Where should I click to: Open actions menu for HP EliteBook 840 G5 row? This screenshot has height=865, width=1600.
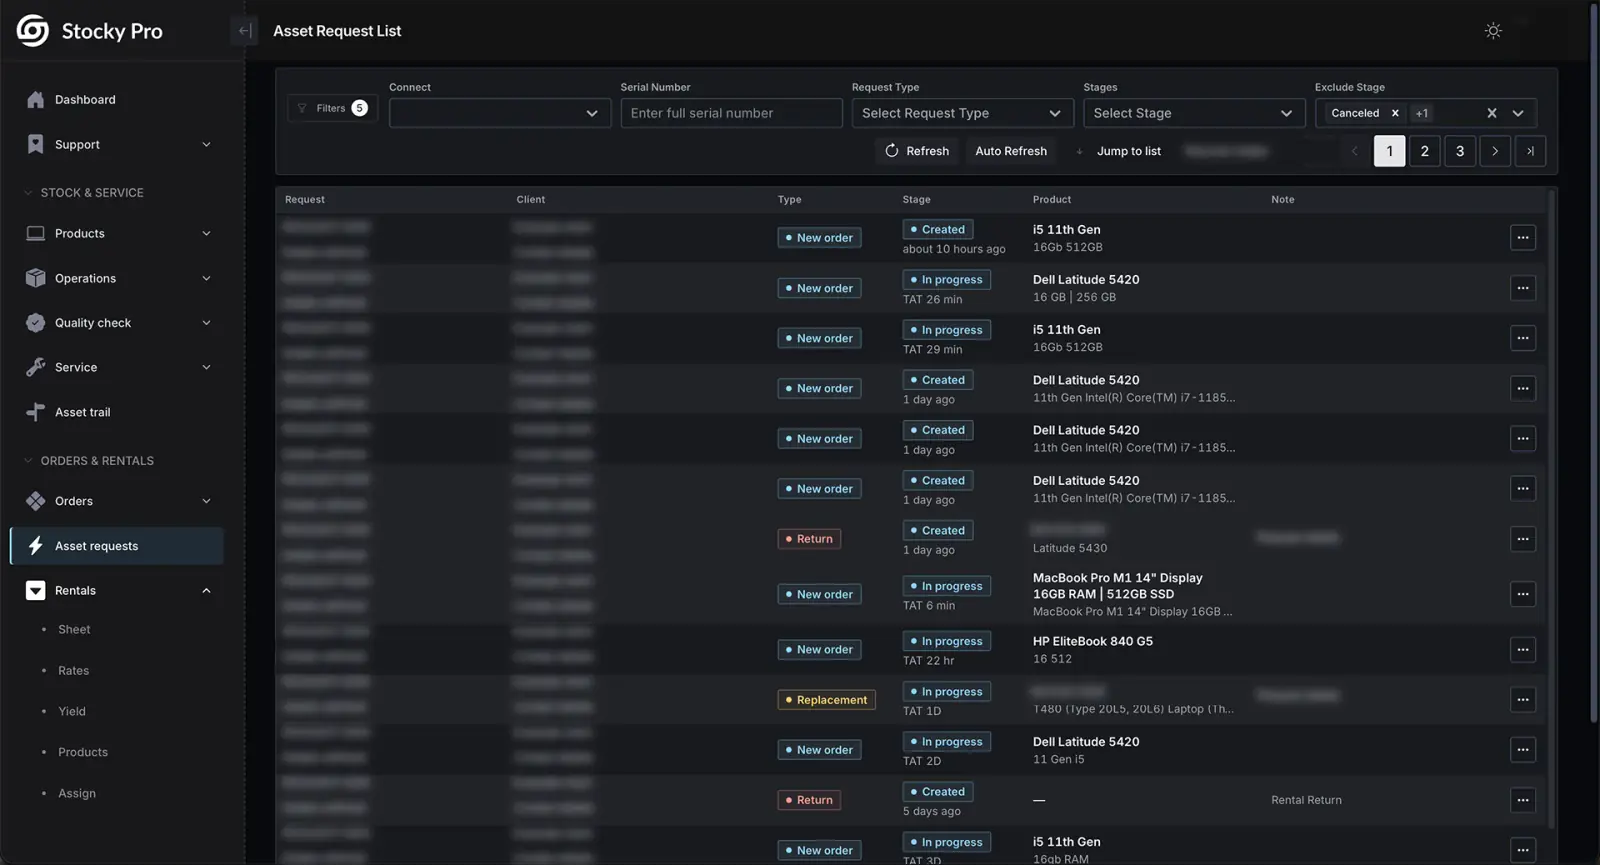pyautogui.click(x=1523, y=650)
